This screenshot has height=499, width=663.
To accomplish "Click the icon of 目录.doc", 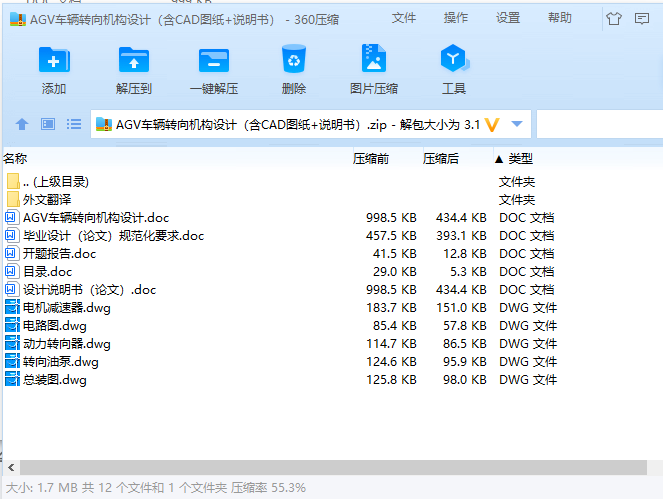I will coord(11,271).
